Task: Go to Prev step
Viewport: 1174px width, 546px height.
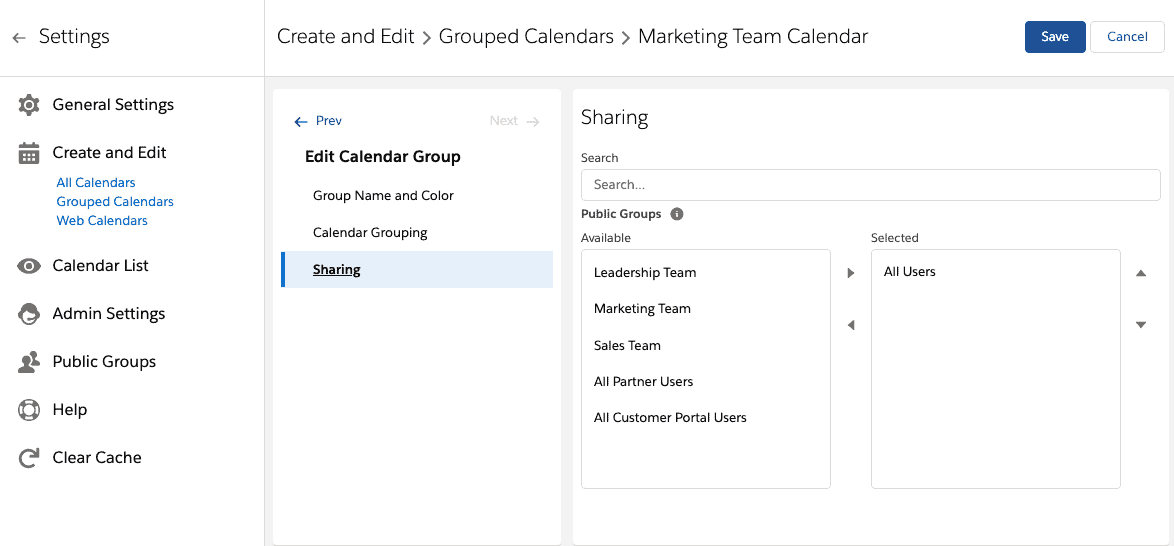Action: pyautogui.click(x=318, y=121)
